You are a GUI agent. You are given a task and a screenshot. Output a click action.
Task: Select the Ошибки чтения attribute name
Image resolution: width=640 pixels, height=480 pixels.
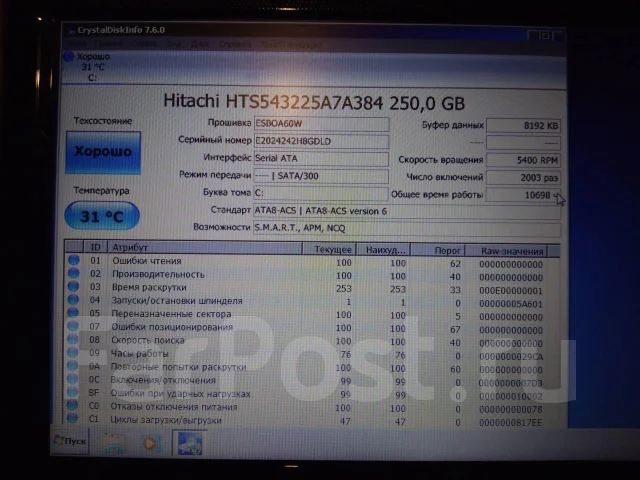click(147, 261)
